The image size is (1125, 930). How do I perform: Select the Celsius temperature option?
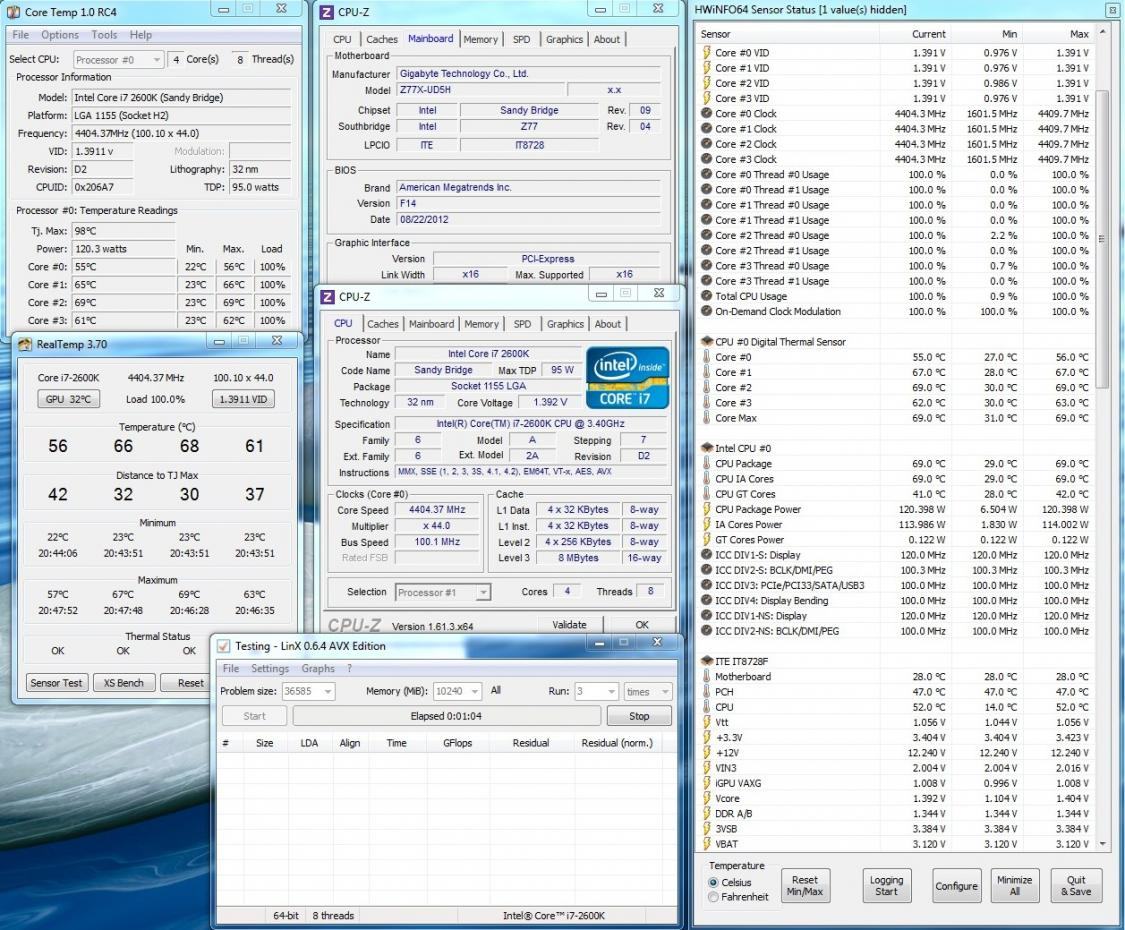click(x=713, y=882)
